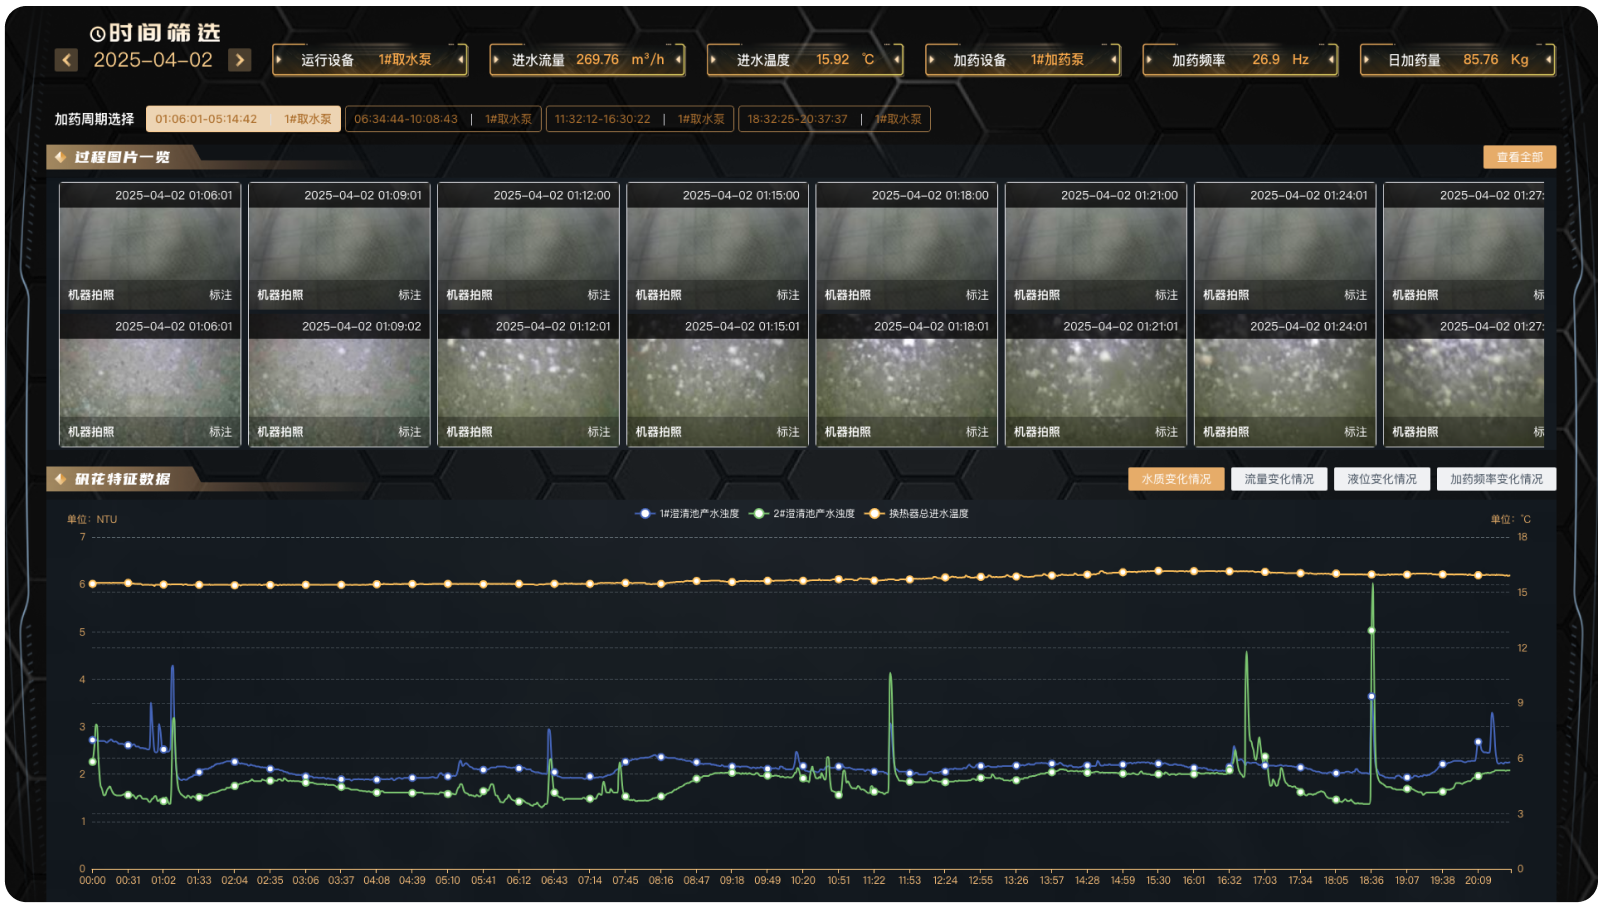Viewport: 1602px width, 906px height.
Task: Select dosing period 06:34:44-10:08:43
Action: point(443,119)
